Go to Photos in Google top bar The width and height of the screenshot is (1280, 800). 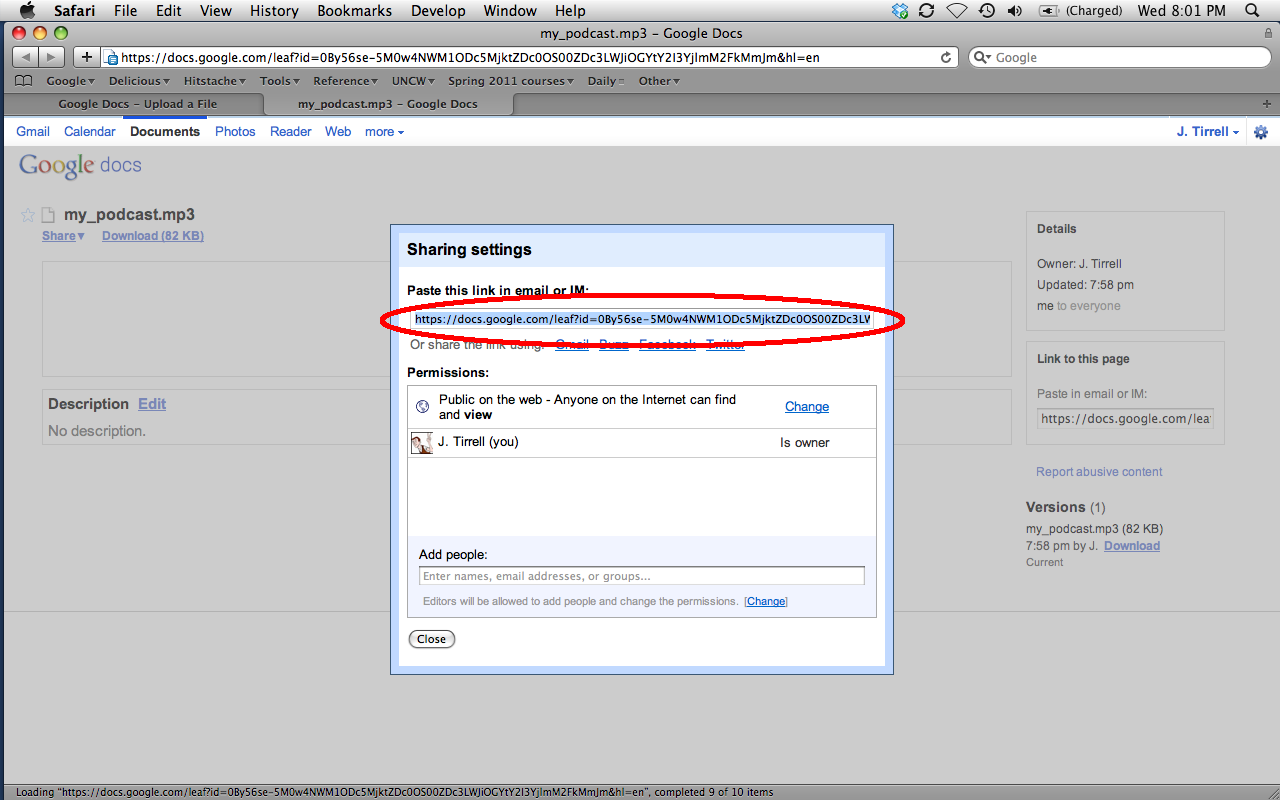(x=235, y=132)
